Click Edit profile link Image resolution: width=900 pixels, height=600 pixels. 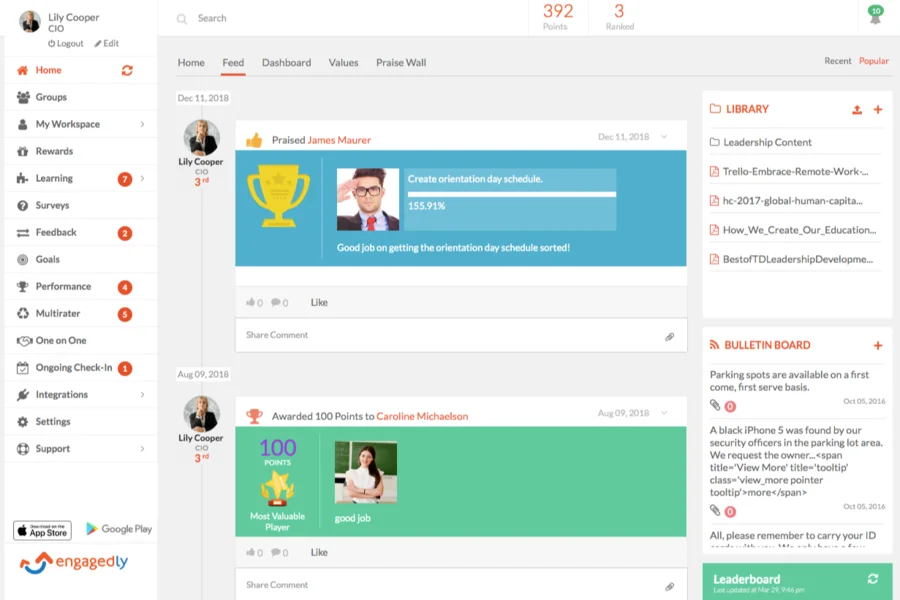(x=107, y=44)
